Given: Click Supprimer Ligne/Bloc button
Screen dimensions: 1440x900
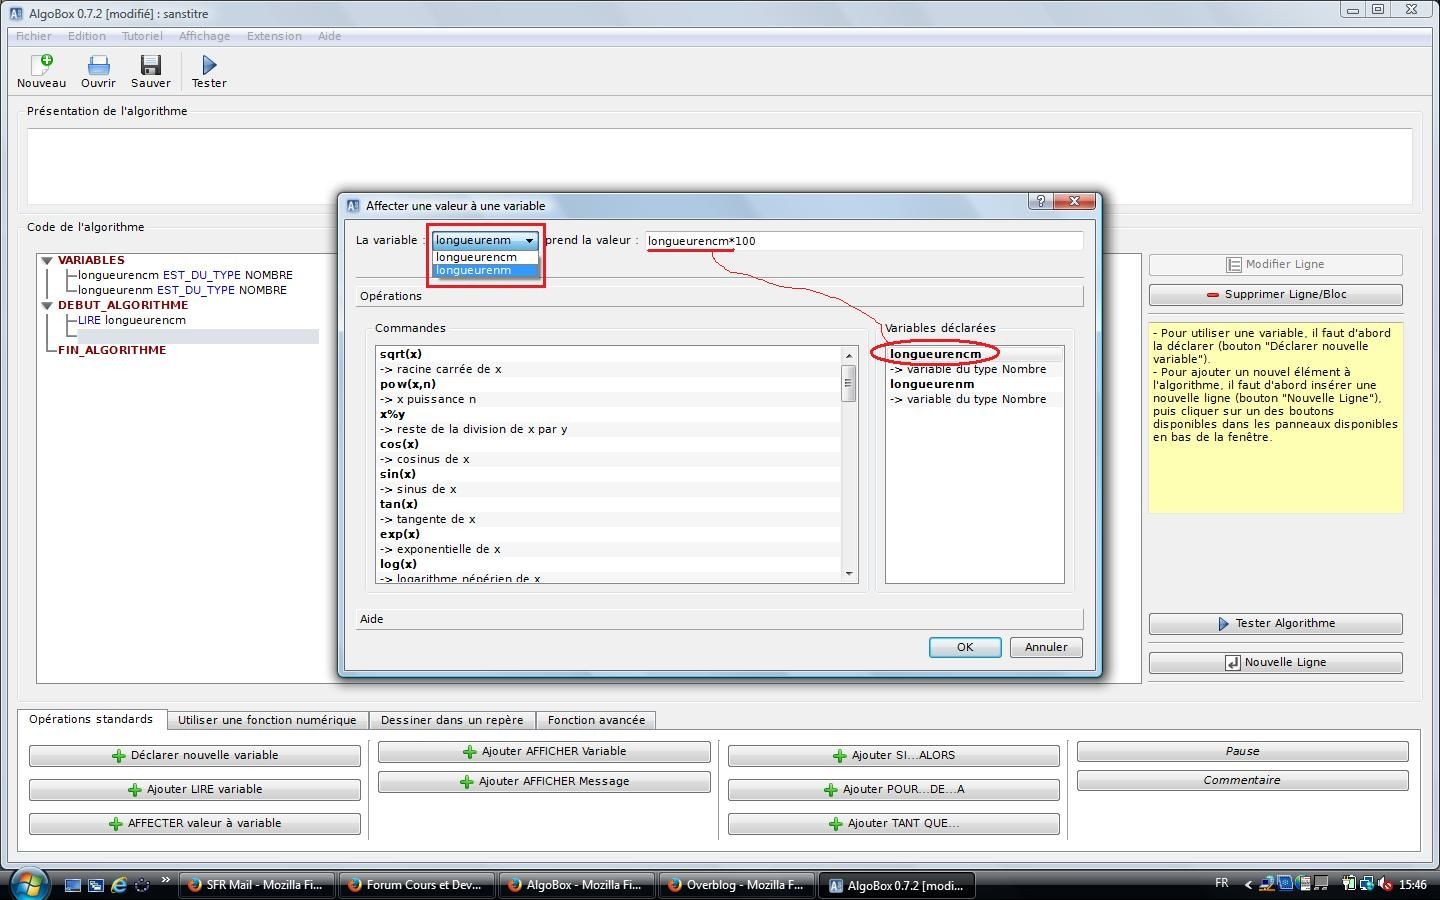Looking at the screenshot, I should (1276, 295).
